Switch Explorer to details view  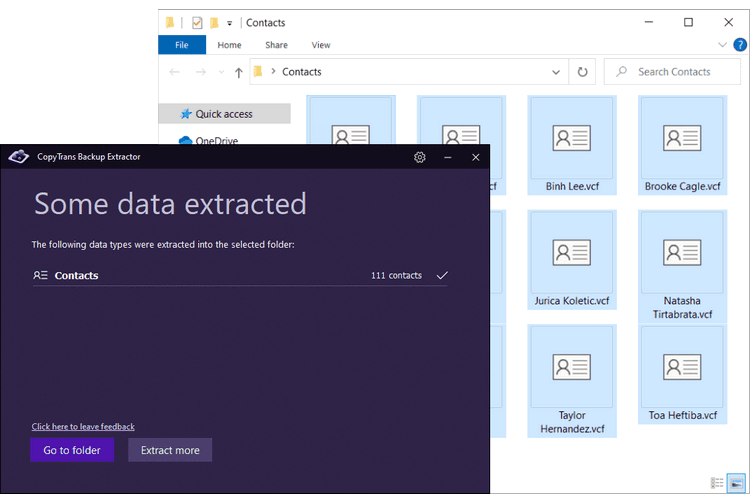point(717,483)
